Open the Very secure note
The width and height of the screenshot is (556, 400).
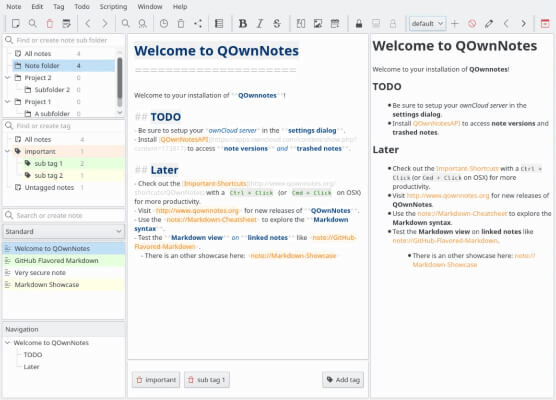64,273
